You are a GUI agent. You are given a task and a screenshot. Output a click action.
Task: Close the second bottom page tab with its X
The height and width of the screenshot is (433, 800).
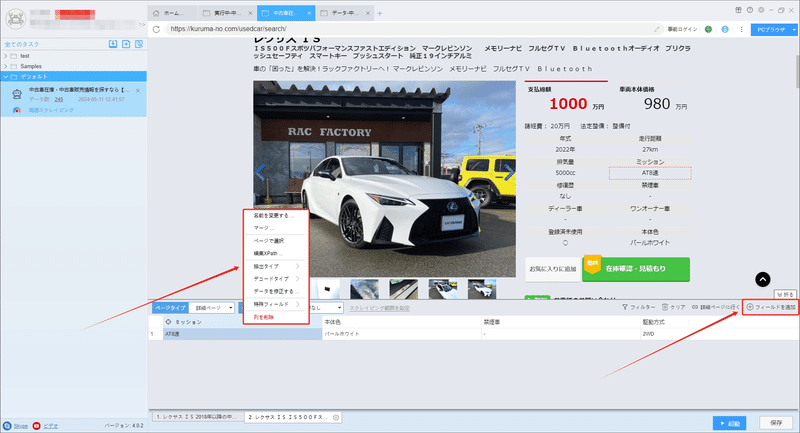(336, 417)
